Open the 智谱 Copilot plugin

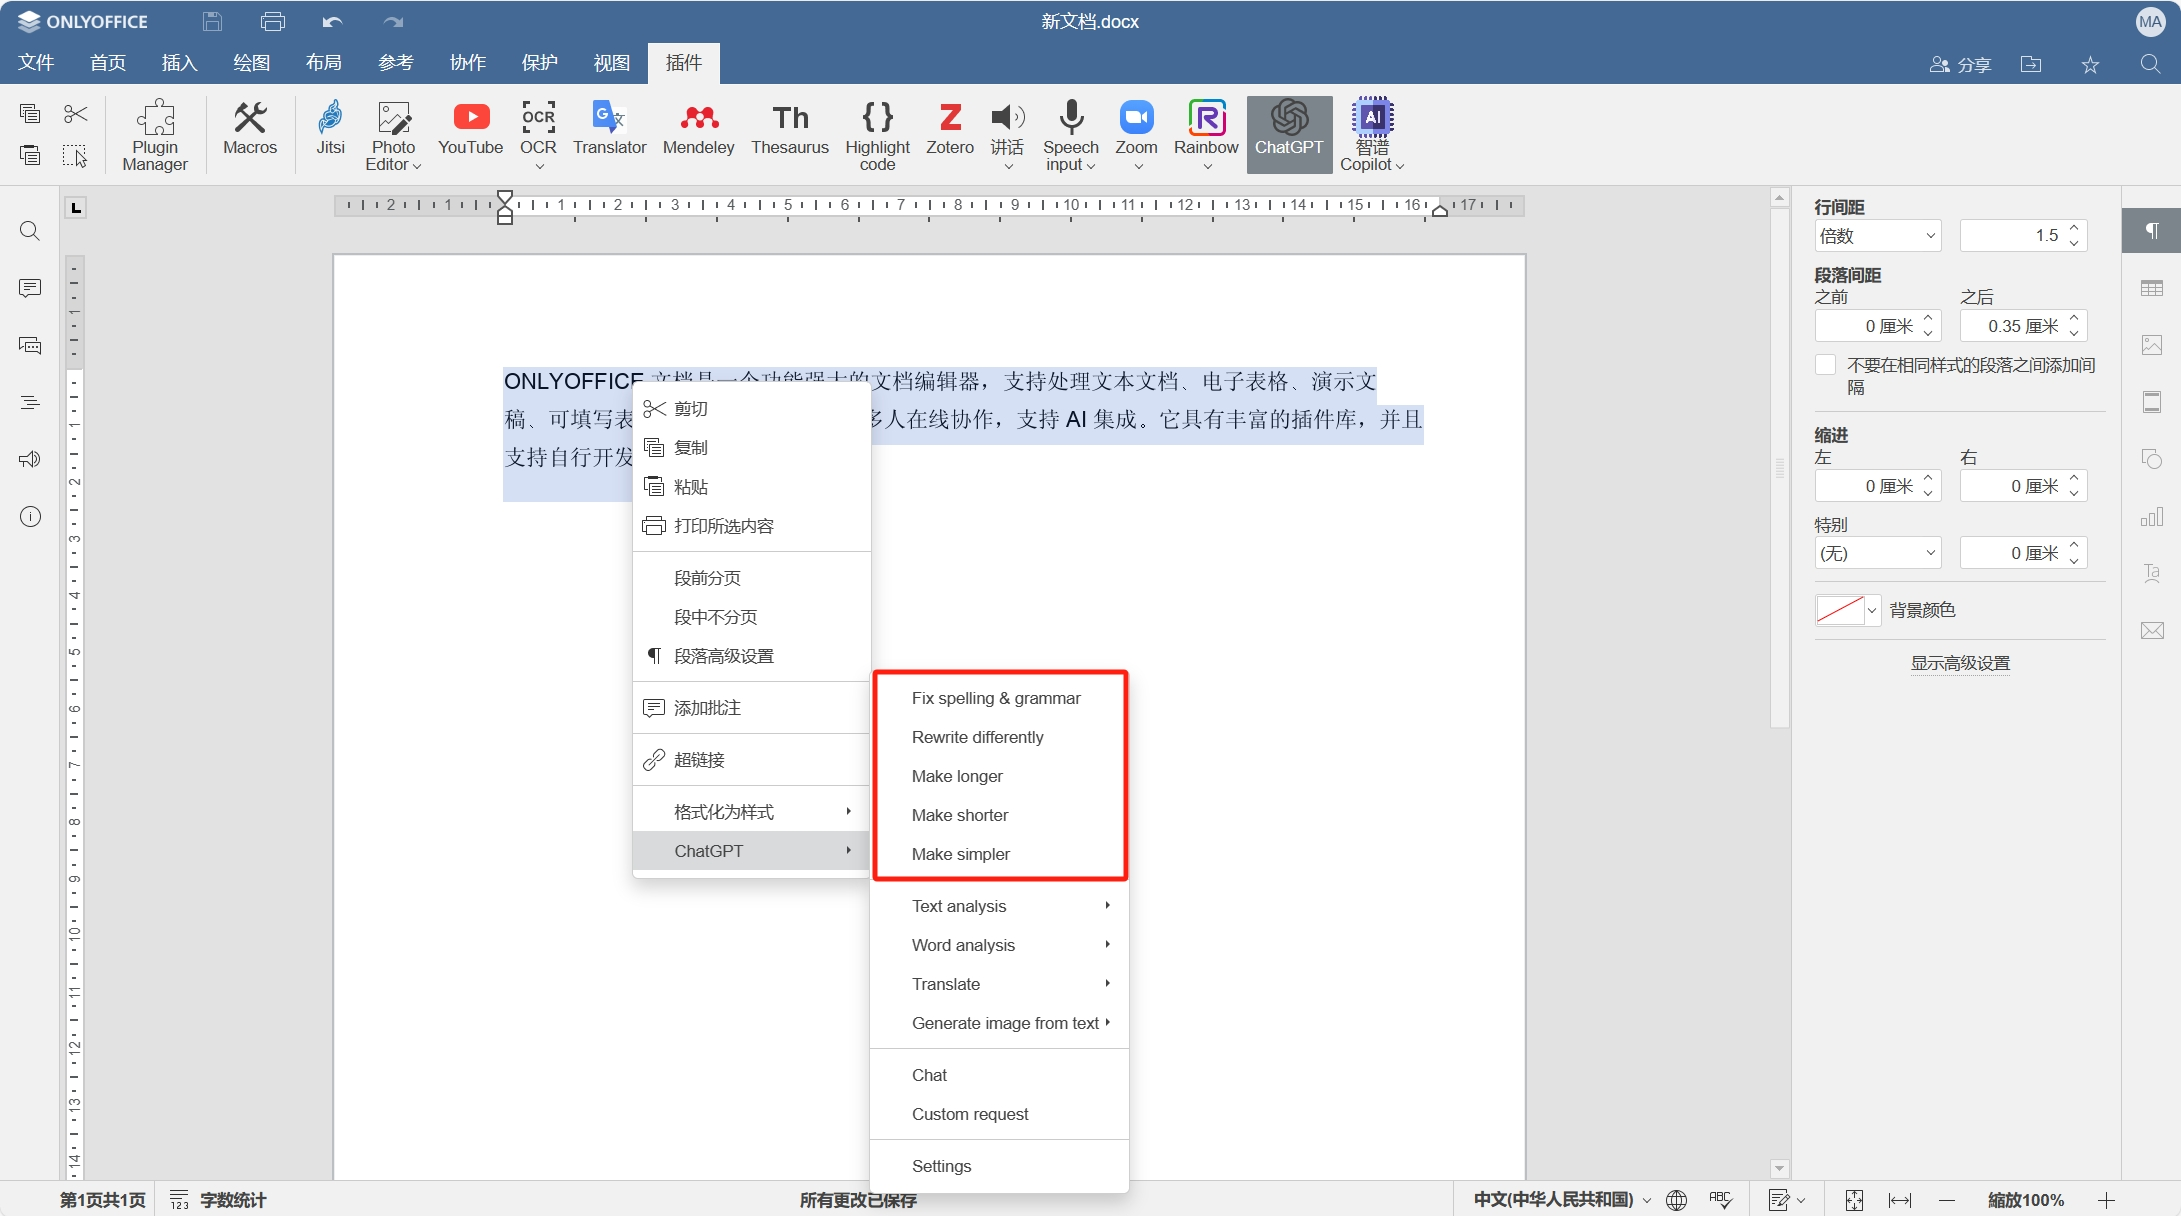(x=1372, y=135)
